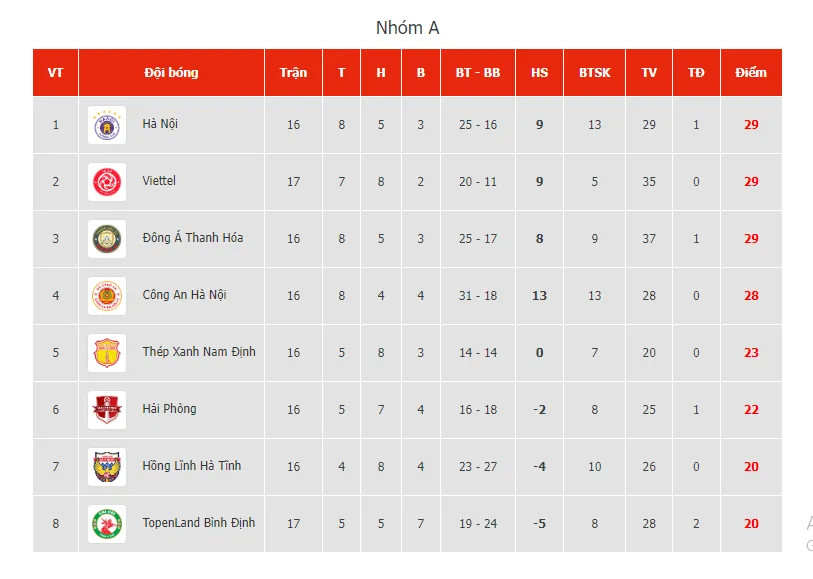This screenshot has width=813, height=579.
Task: Click the Viettel club logo
Action: tap(106, 182)
